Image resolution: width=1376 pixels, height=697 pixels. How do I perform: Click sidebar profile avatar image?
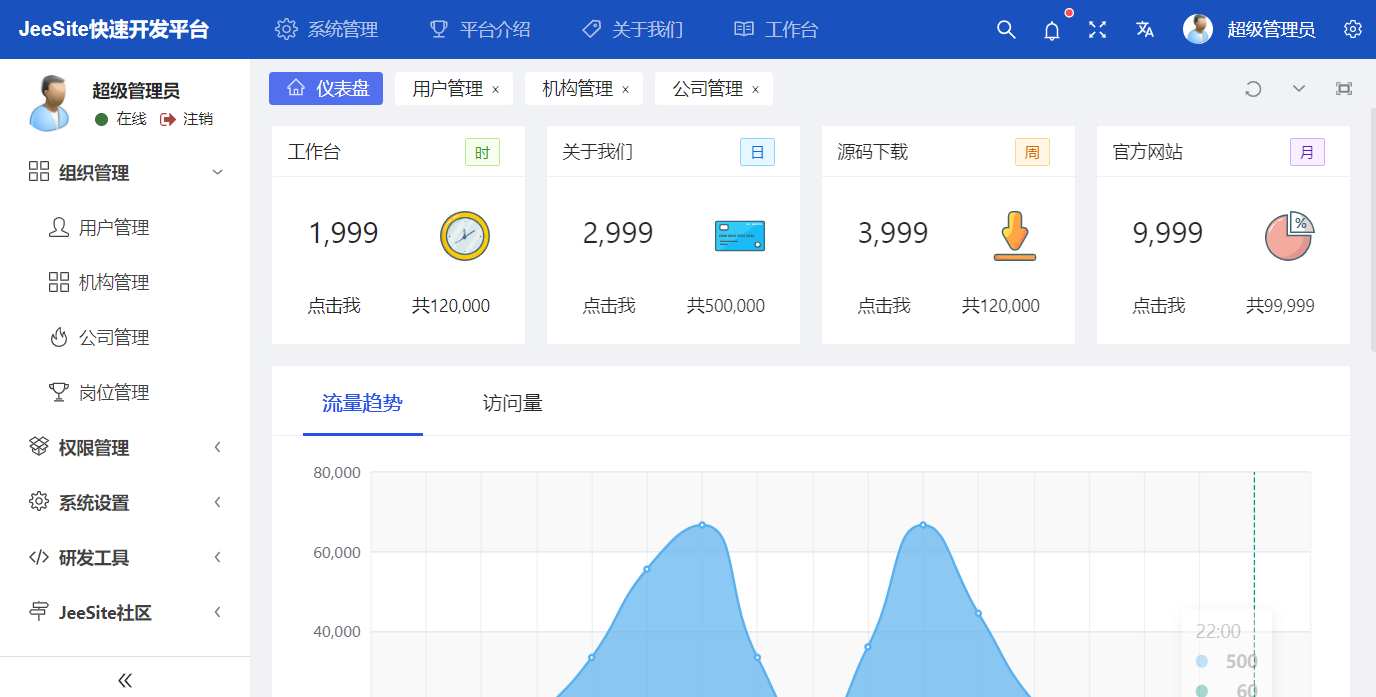pos(48,103)
